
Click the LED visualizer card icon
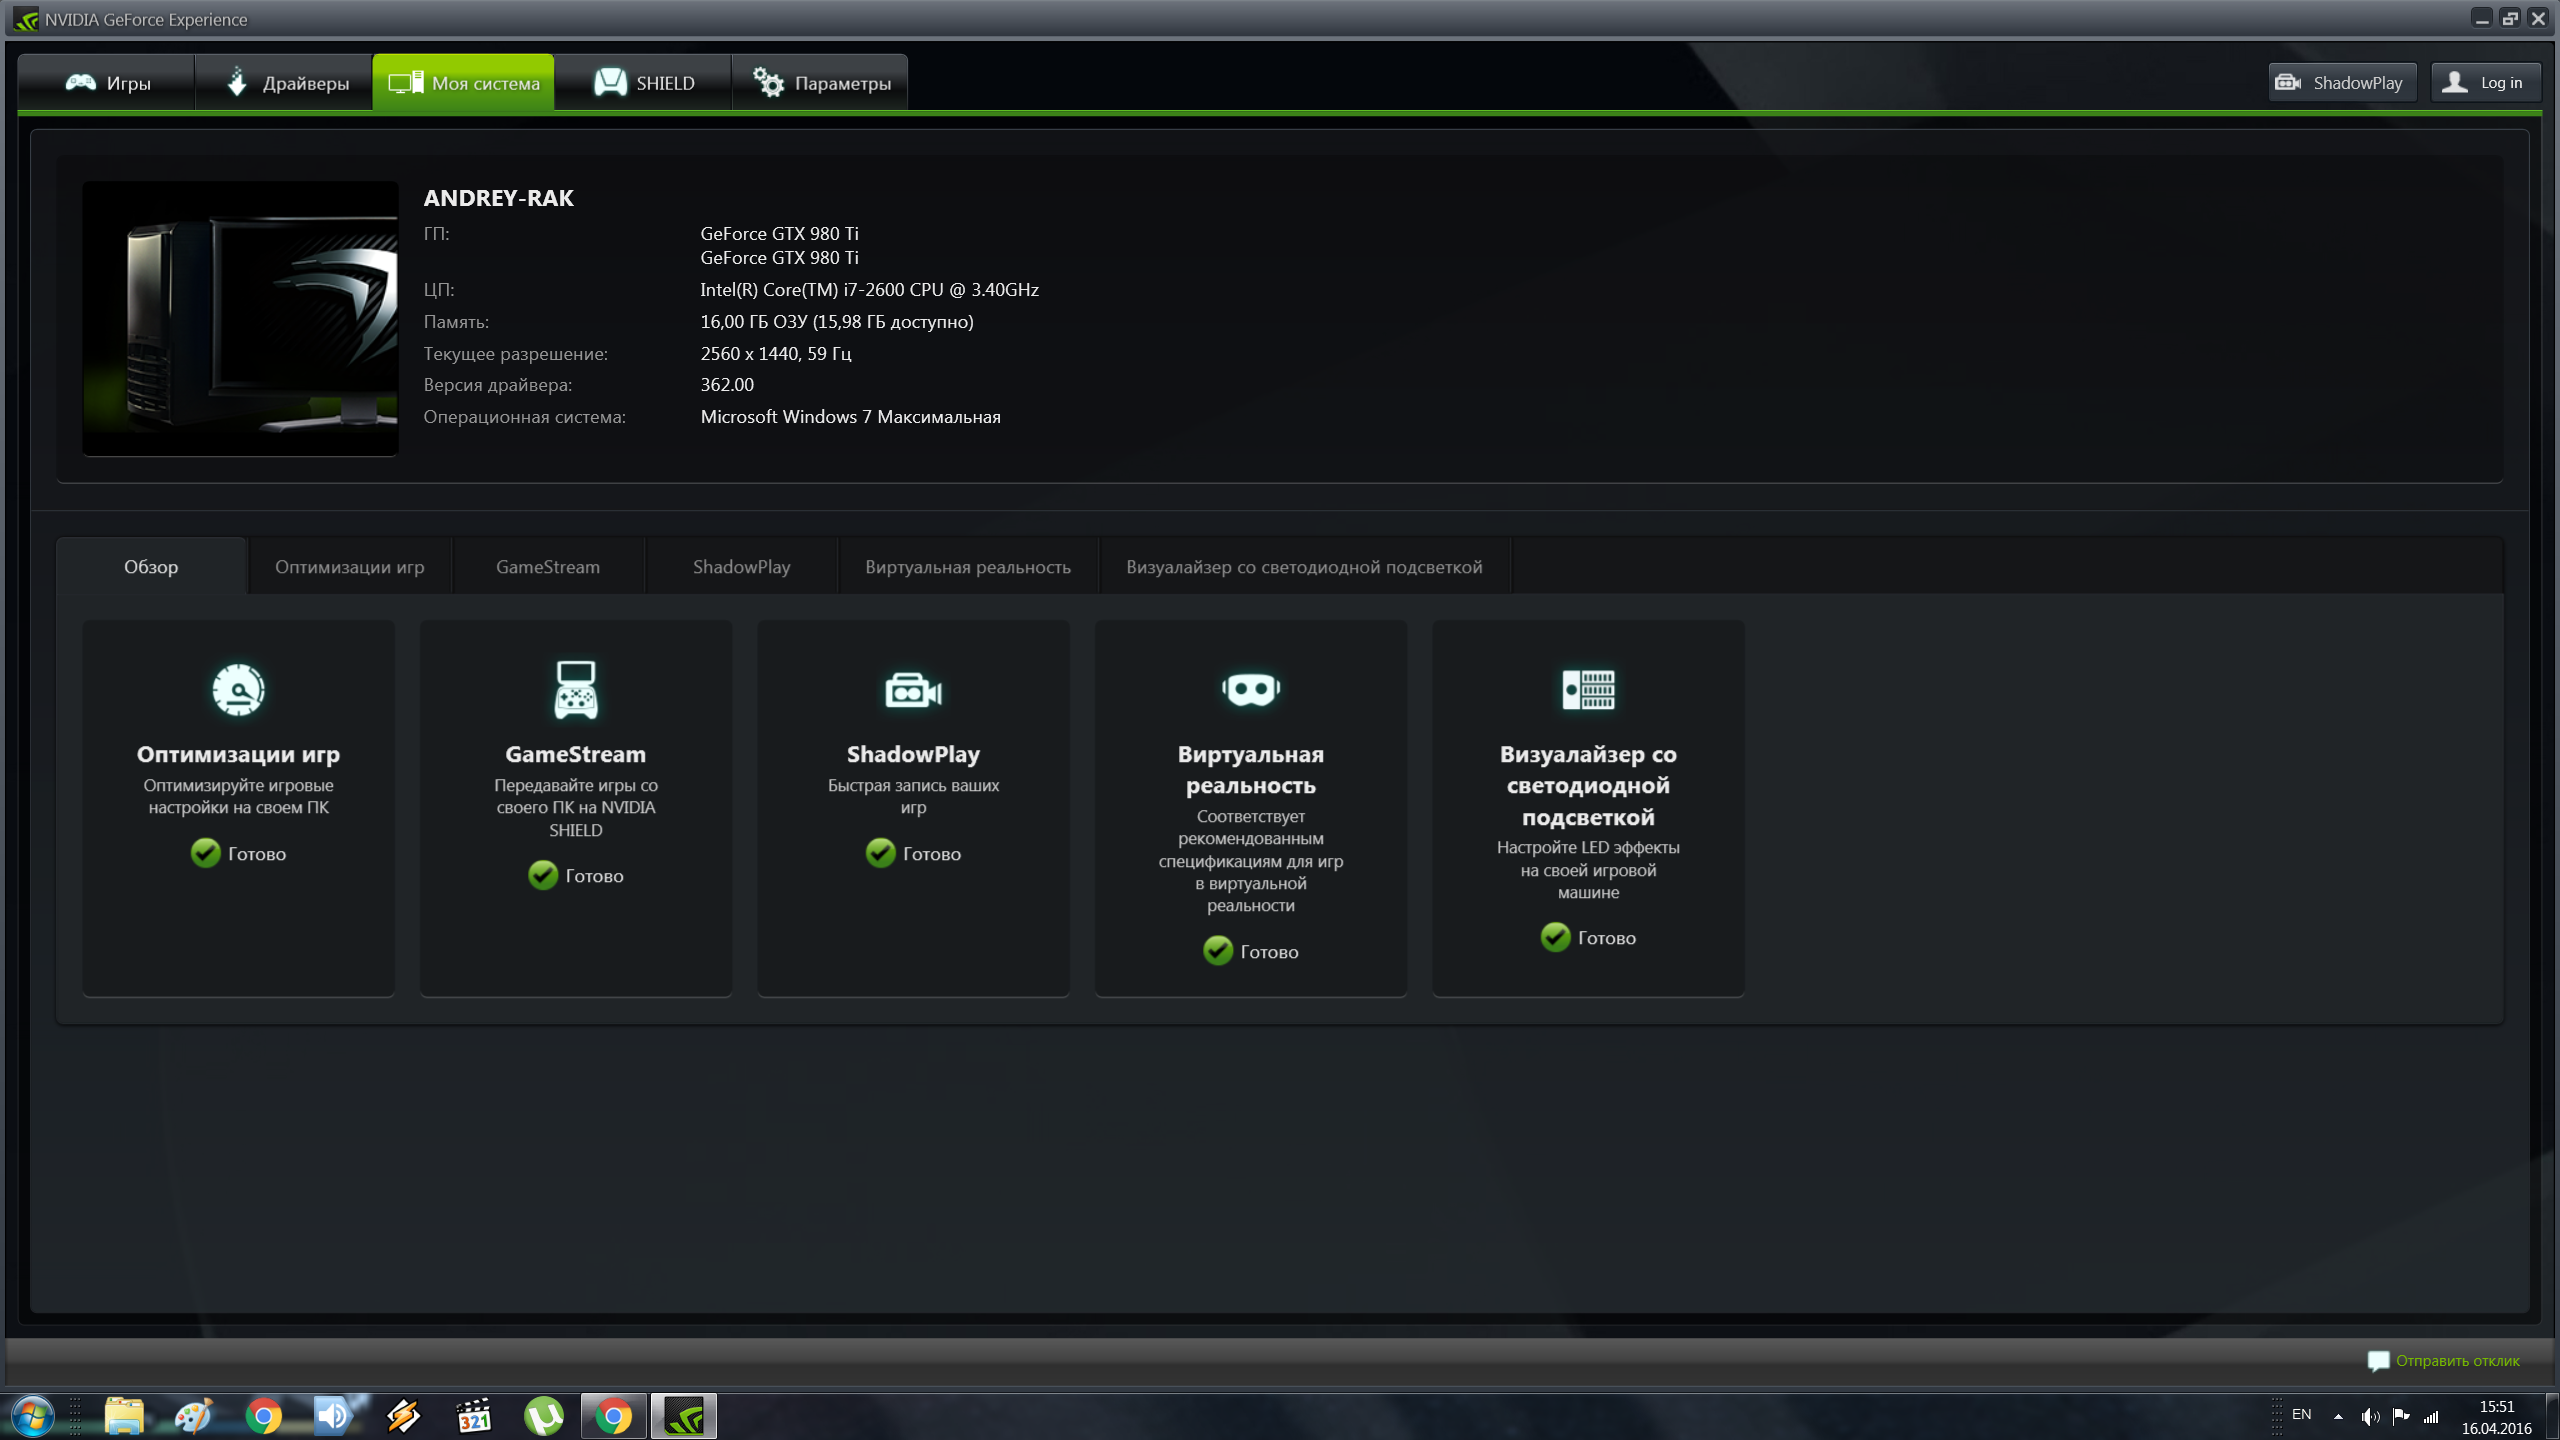click(x=1588, y=689)
